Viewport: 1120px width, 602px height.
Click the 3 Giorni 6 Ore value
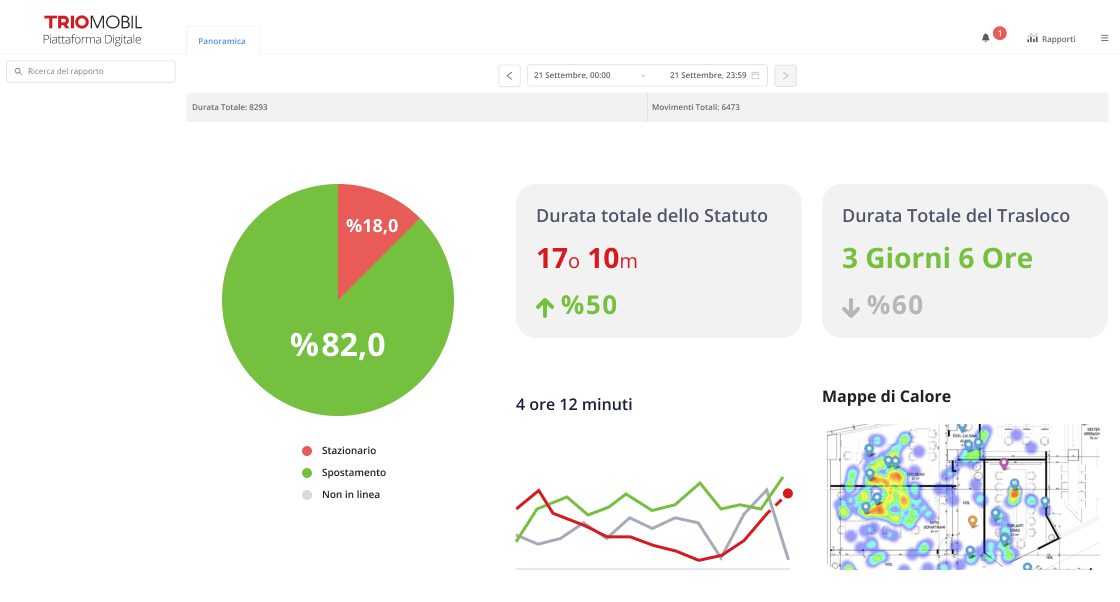[x=937, y=259]
